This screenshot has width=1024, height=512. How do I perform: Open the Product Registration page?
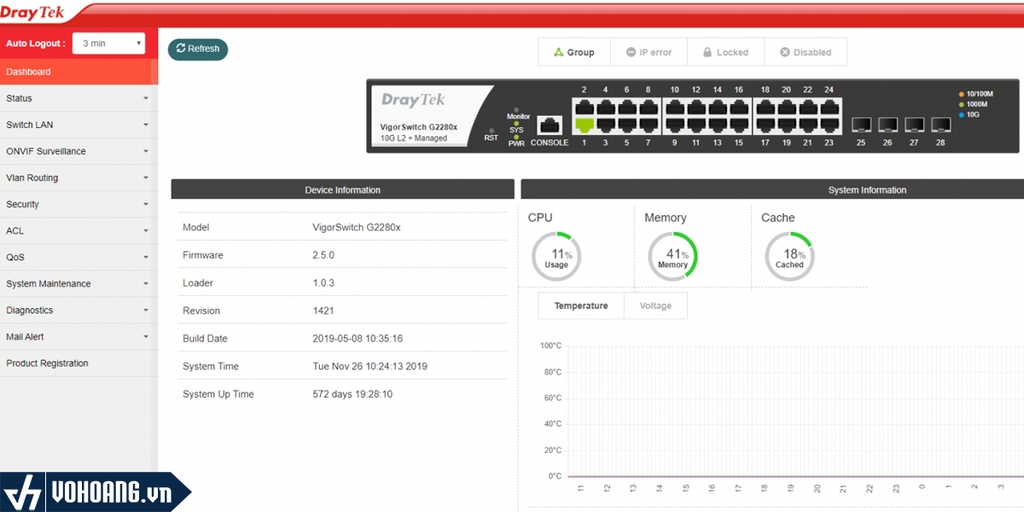[x=78, y=363]
